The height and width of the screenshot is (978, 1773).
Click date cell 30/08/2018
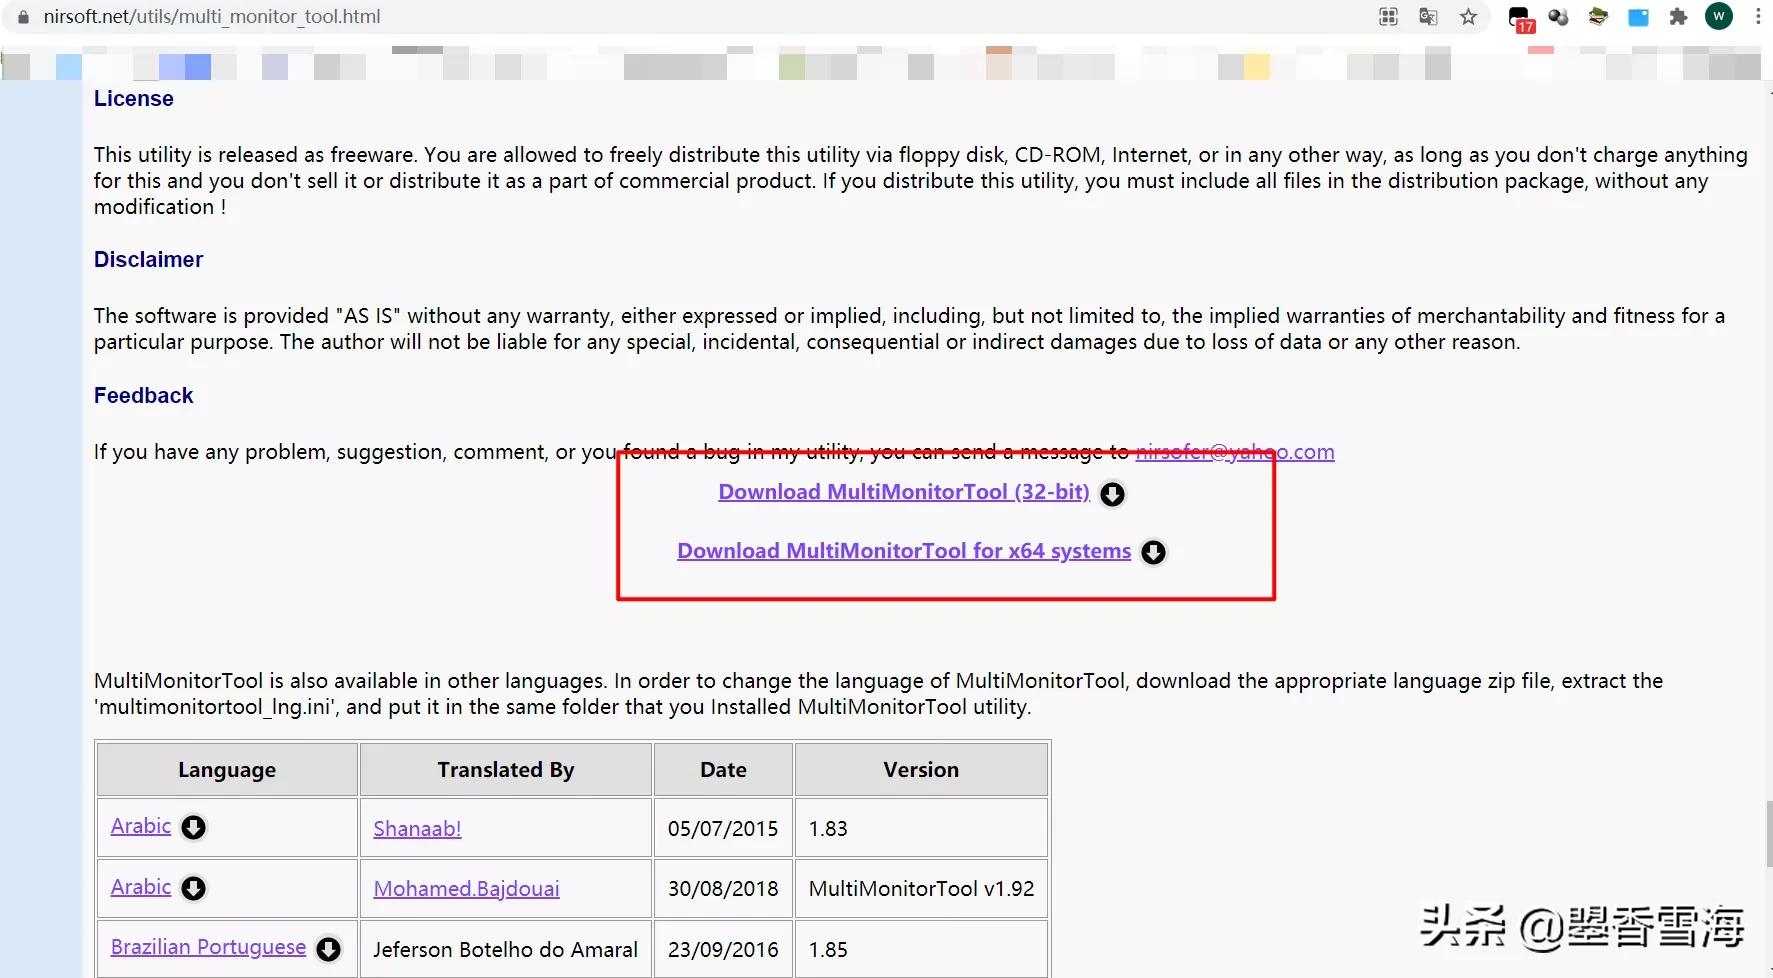coord(723,889)
